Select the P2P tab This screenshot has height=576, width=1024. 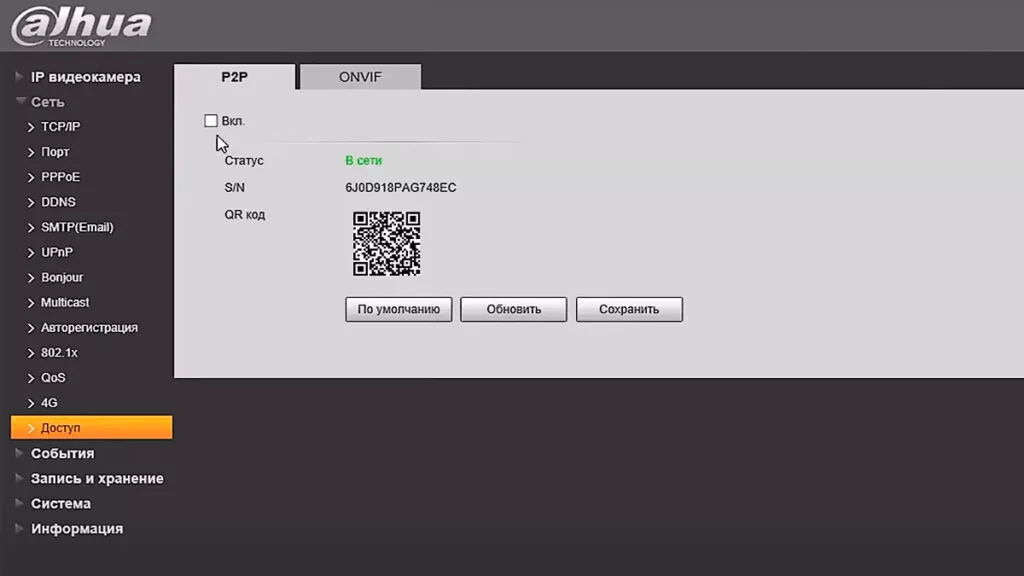click(234, 77)
